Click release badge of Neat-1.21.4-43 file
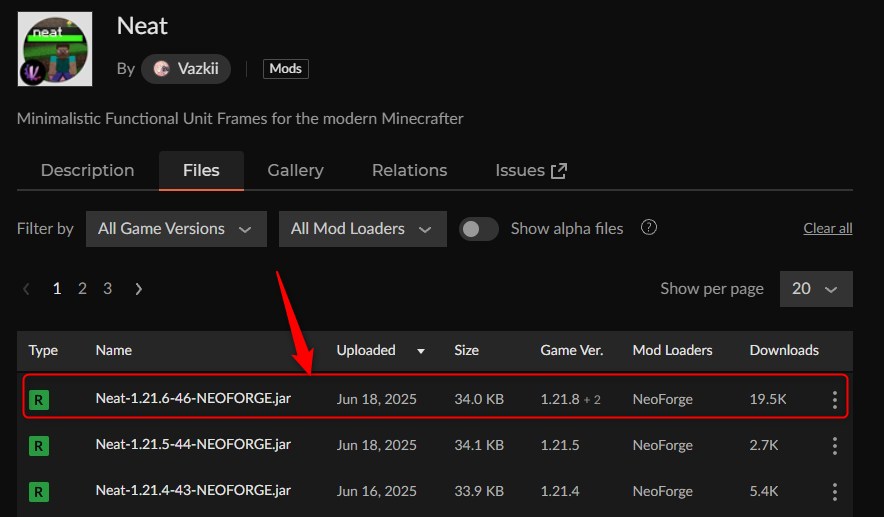 point(38,492)
